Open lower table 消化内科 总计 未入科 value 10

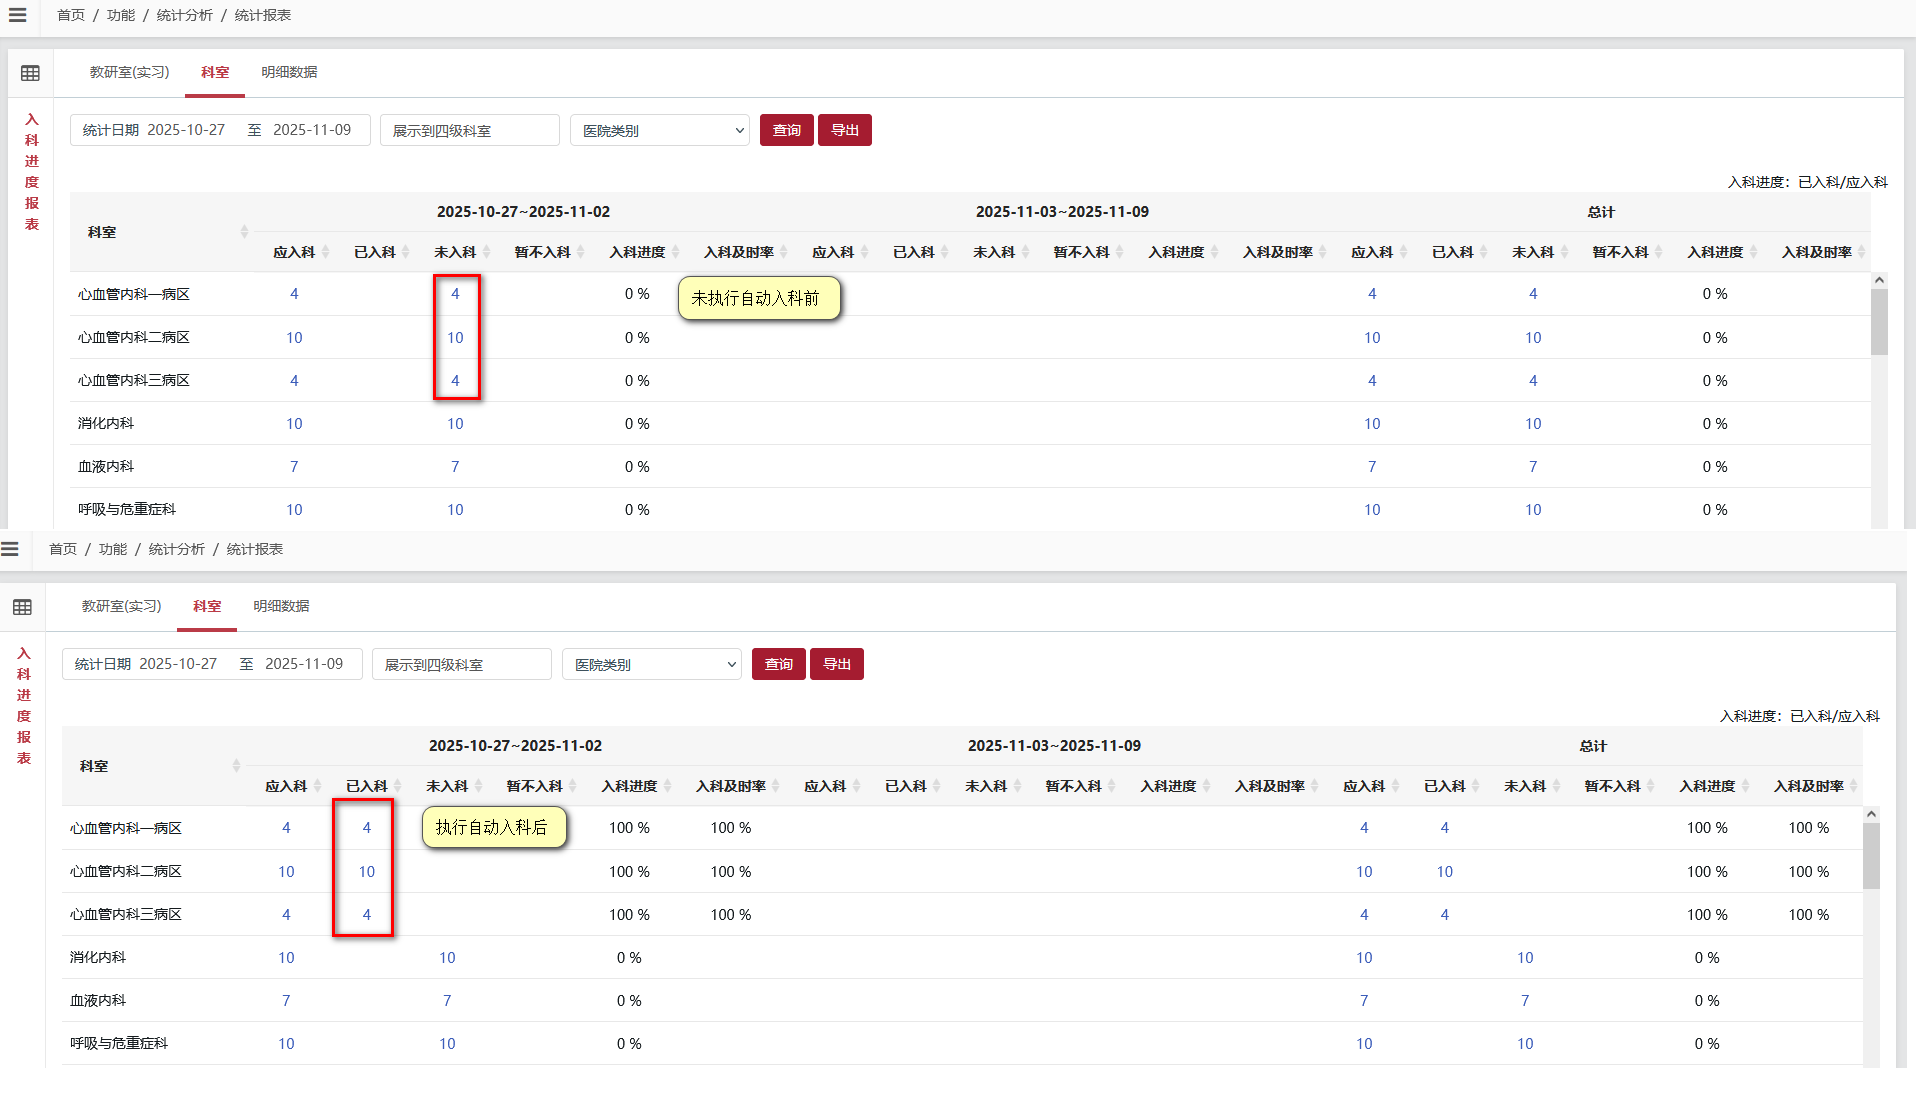point(1525,957)
